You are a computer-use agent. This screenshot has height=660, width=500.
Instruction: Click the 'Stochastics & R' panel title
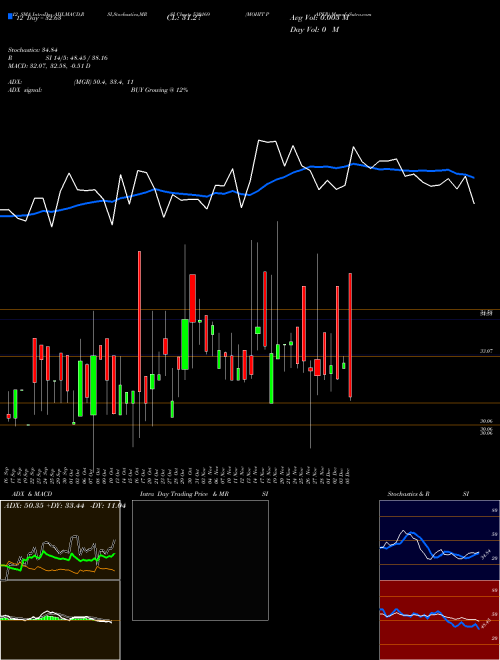tap(409, 494)
